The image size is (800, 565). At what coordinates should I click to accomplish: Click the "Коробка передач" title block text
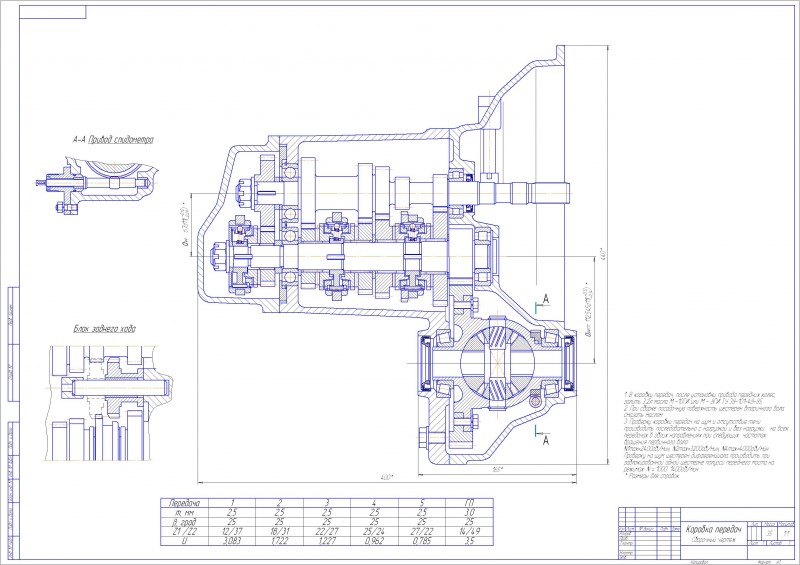click(x=712, y=529)
